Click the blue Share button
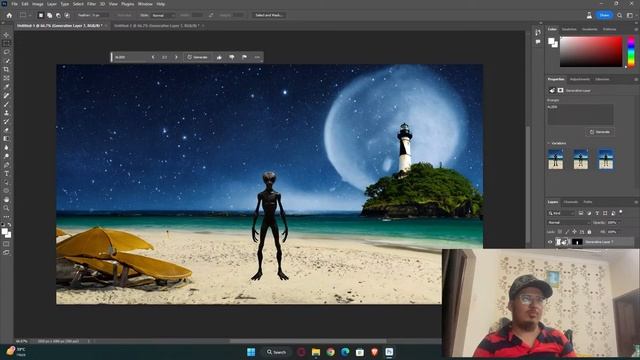 pos(604,15)
